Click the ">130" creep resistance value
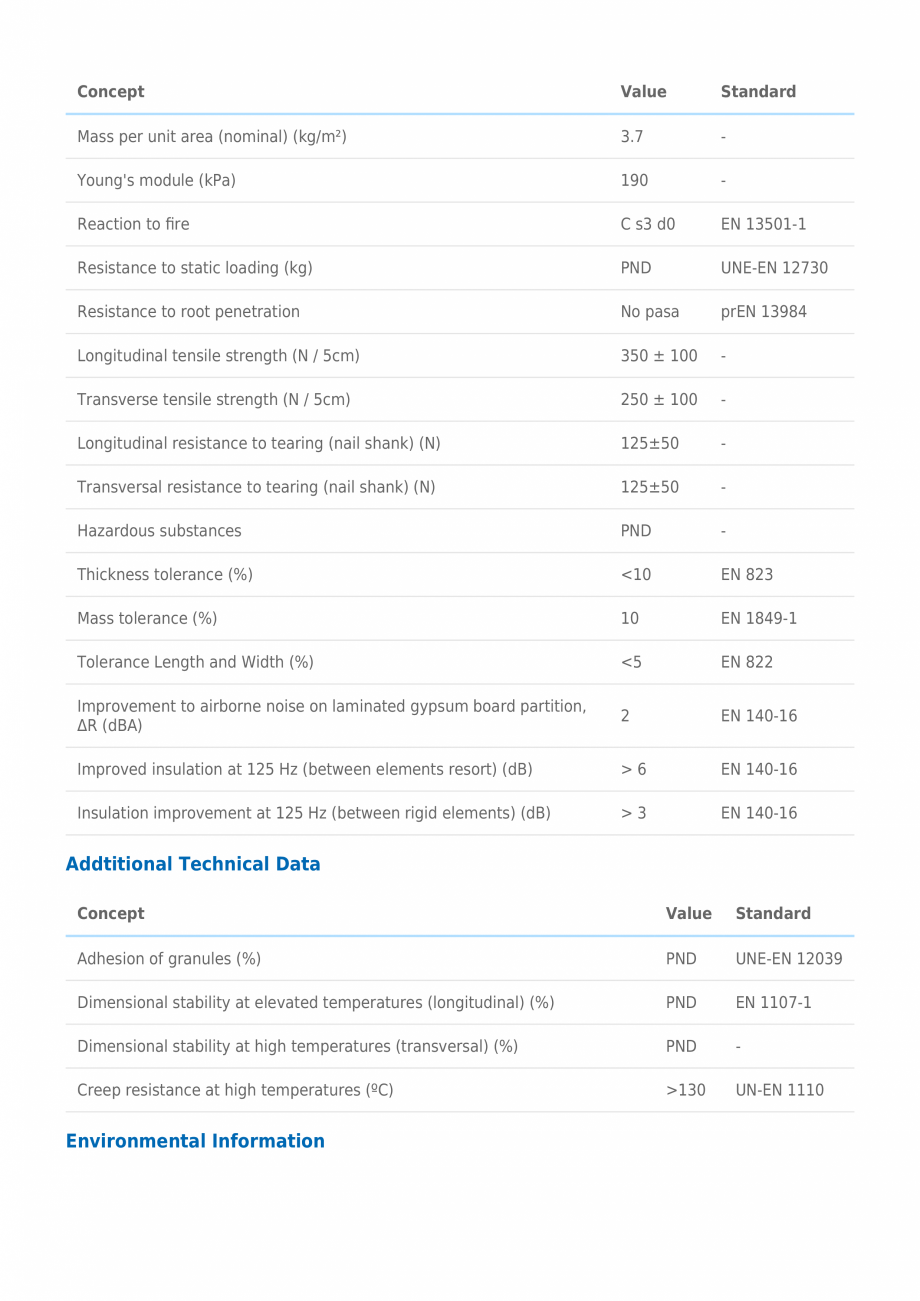Image resolution: width=920 pixels, height=1301 pixels. (685, 1090)
